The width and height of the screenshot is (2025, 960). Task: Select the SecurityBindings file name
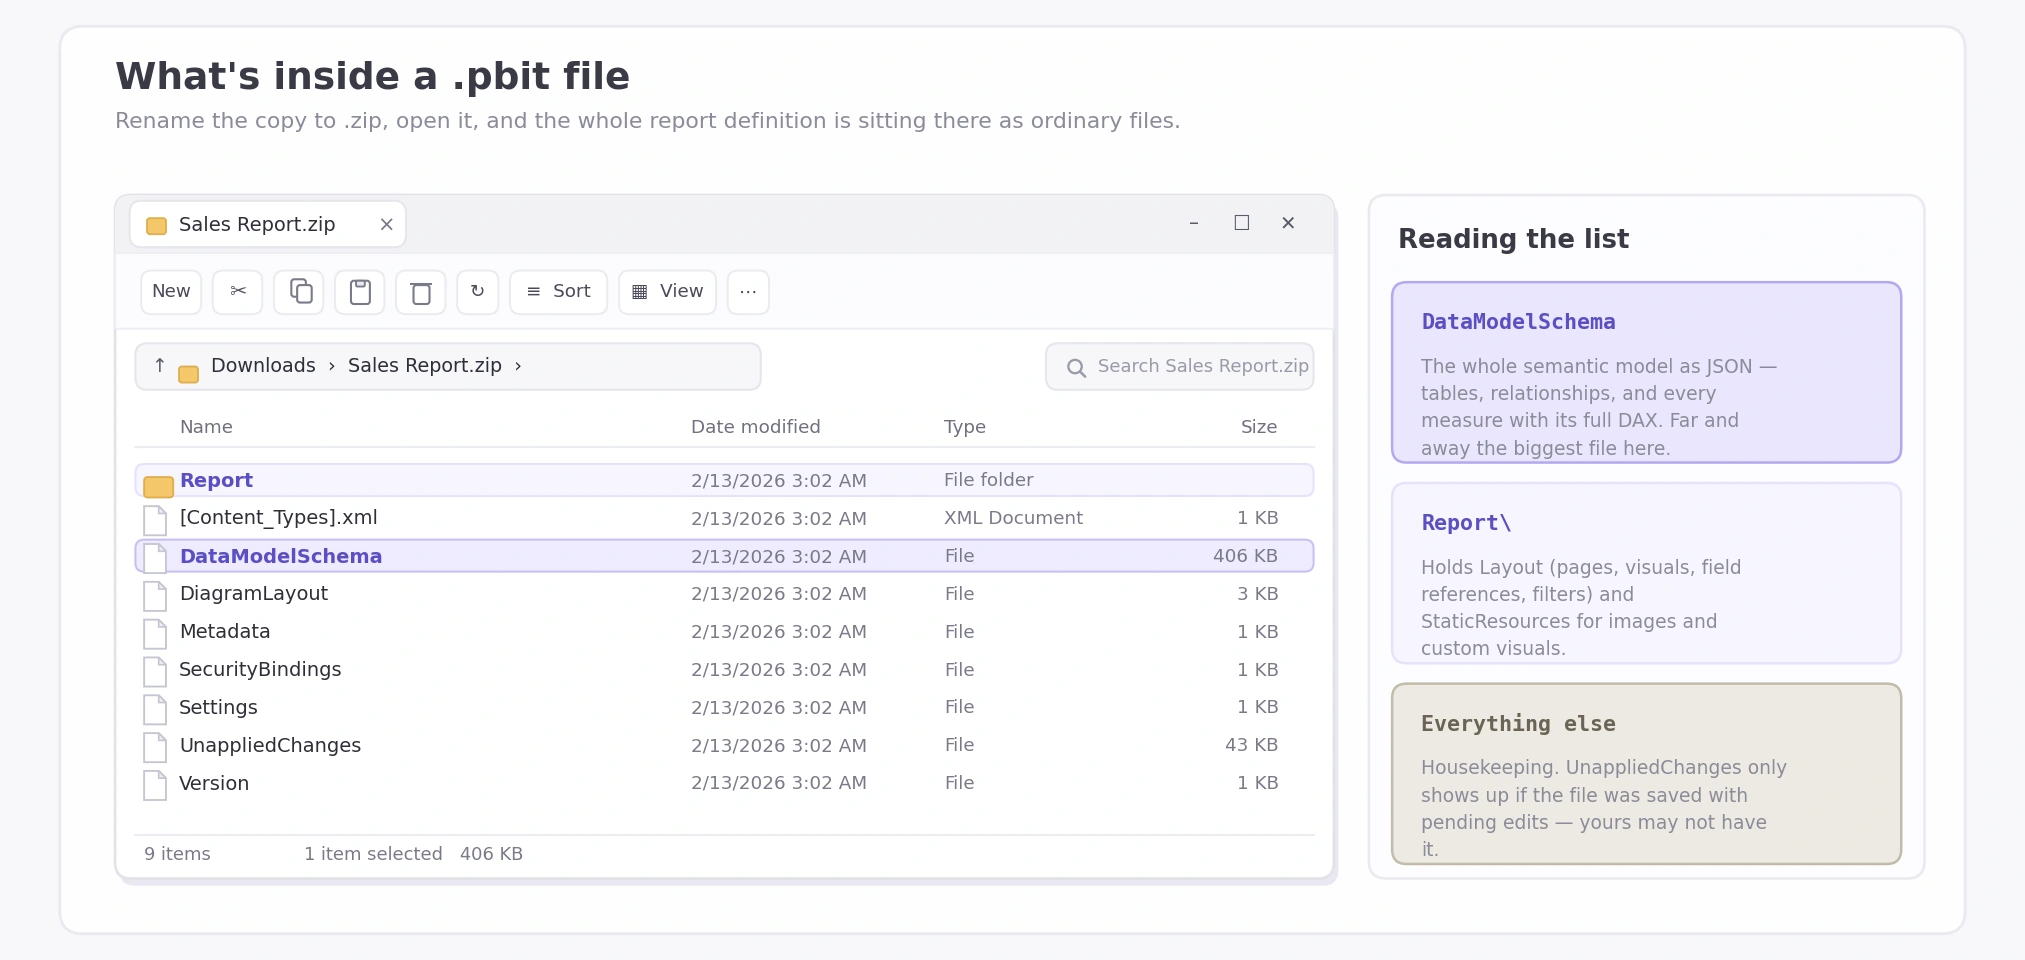[x=260, y=670]
